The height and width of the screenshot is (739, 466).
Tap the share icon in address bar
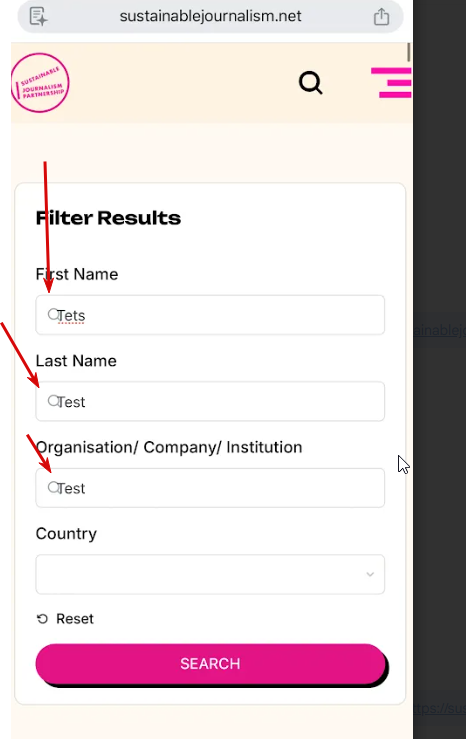[381, 16]
